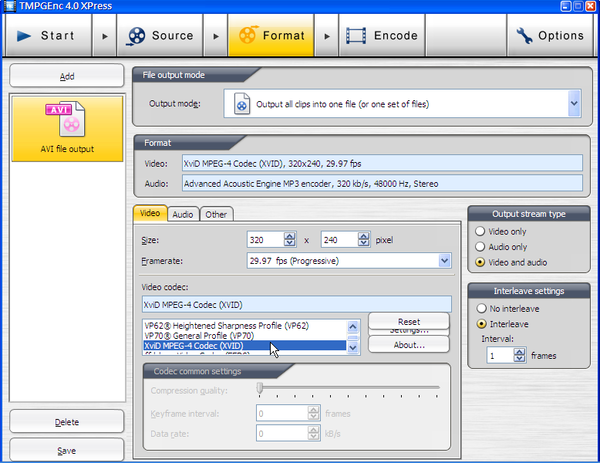
Task: Click arrow between Start and Source
Action: point(104,36)
